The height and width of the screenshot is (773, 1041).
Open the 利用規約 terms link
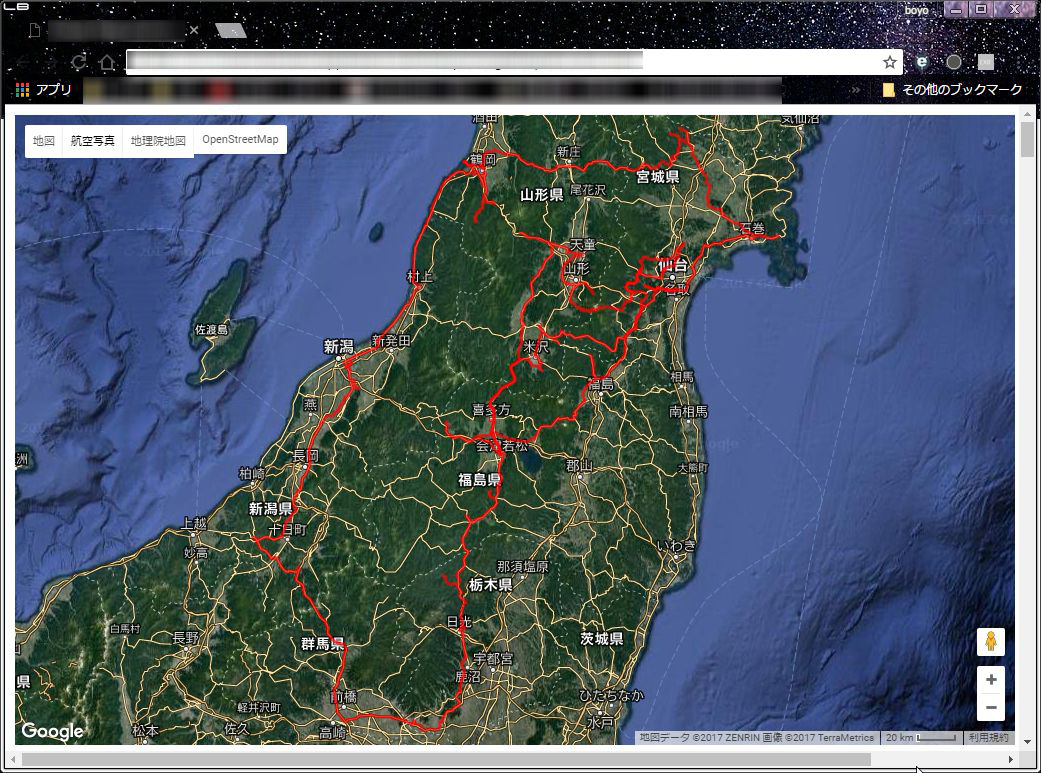[x=988, y=737]
